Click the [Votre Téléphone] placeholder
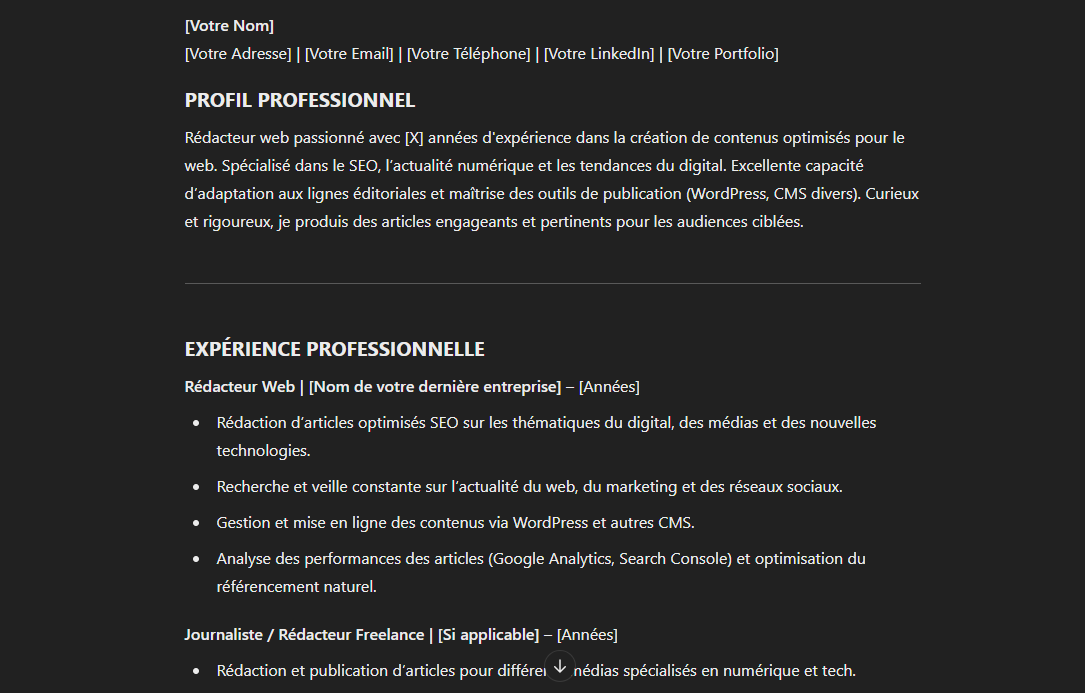 (468, 54)
